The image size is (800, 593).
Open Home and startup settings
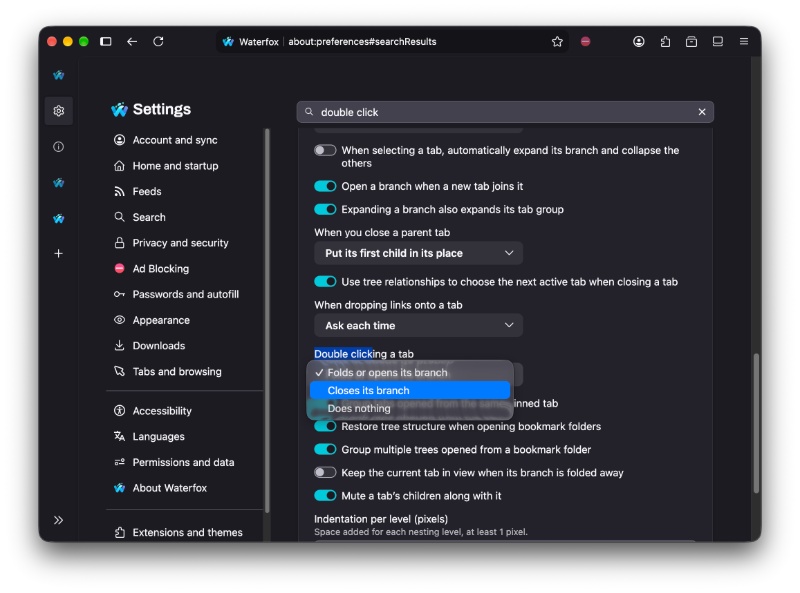[x=166, y=165]
